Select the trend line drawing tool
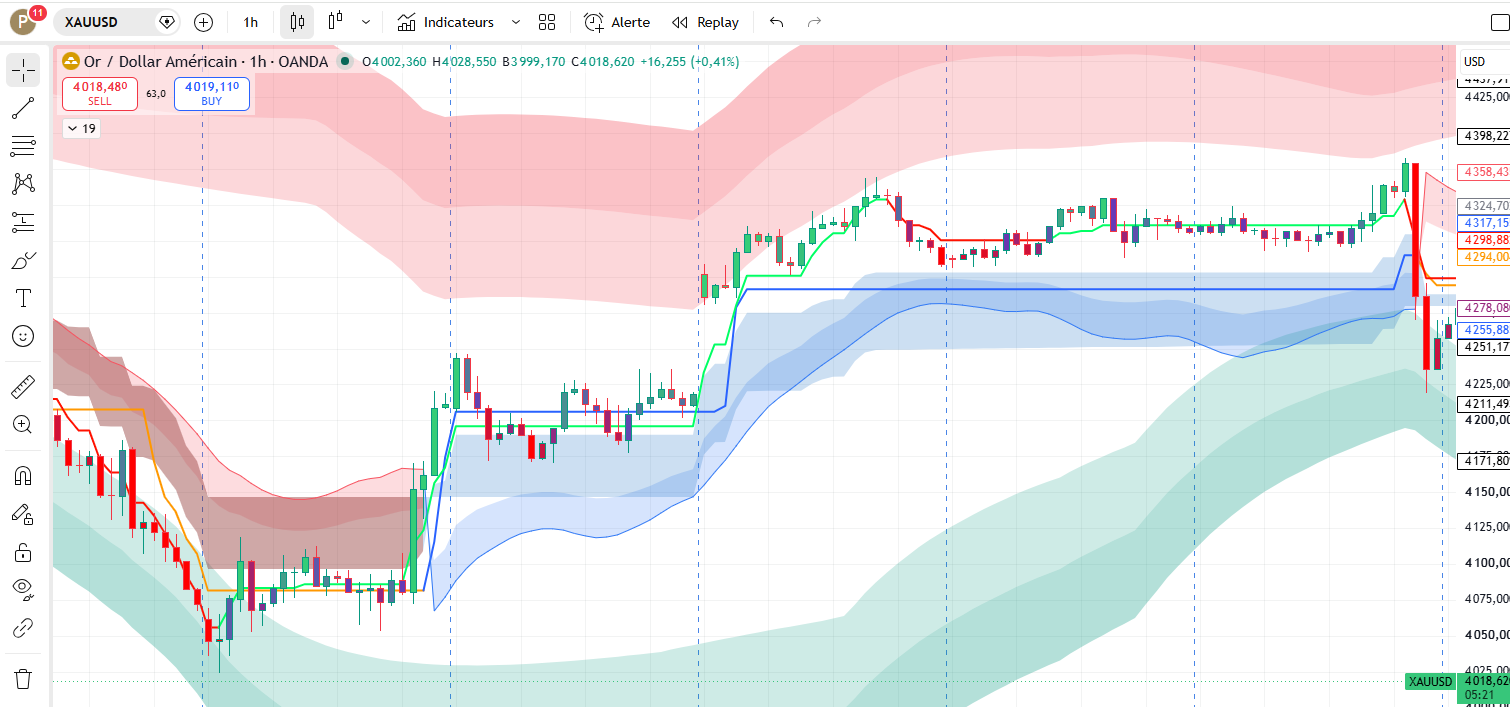1510x707 pixels. point(23,109)
